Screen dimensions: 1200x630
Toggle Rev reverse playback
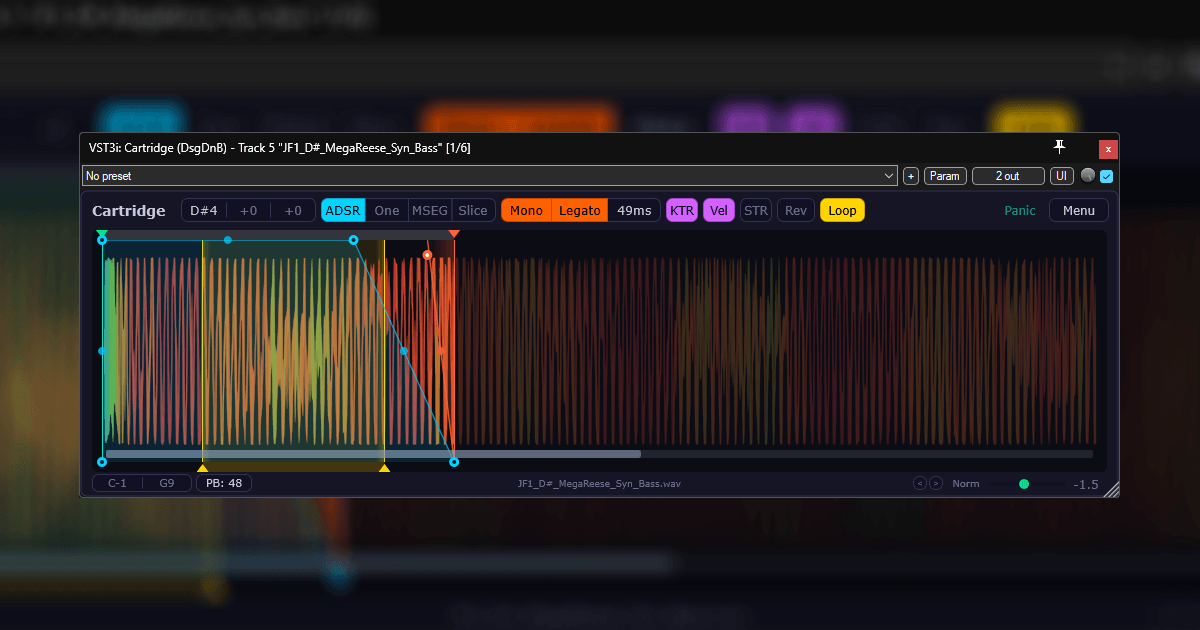coord(795,210)
